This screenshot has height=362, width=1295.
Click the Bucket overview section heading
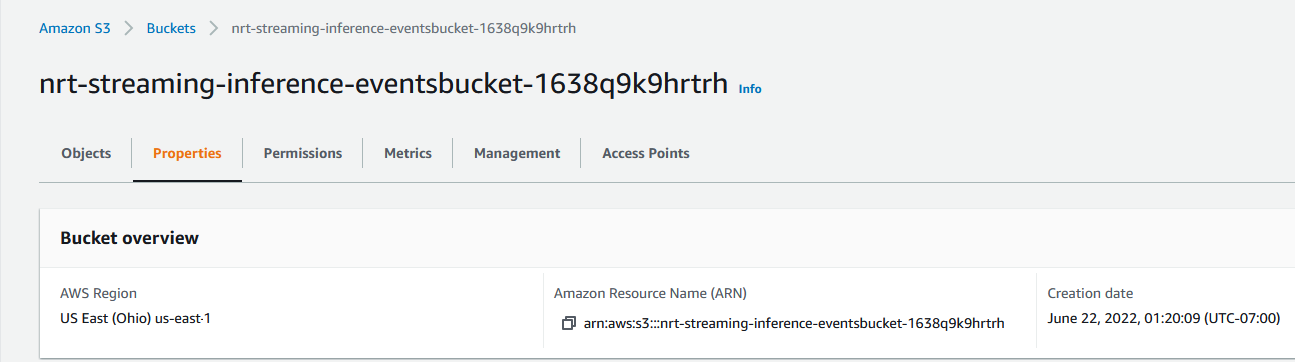point(130,238)
